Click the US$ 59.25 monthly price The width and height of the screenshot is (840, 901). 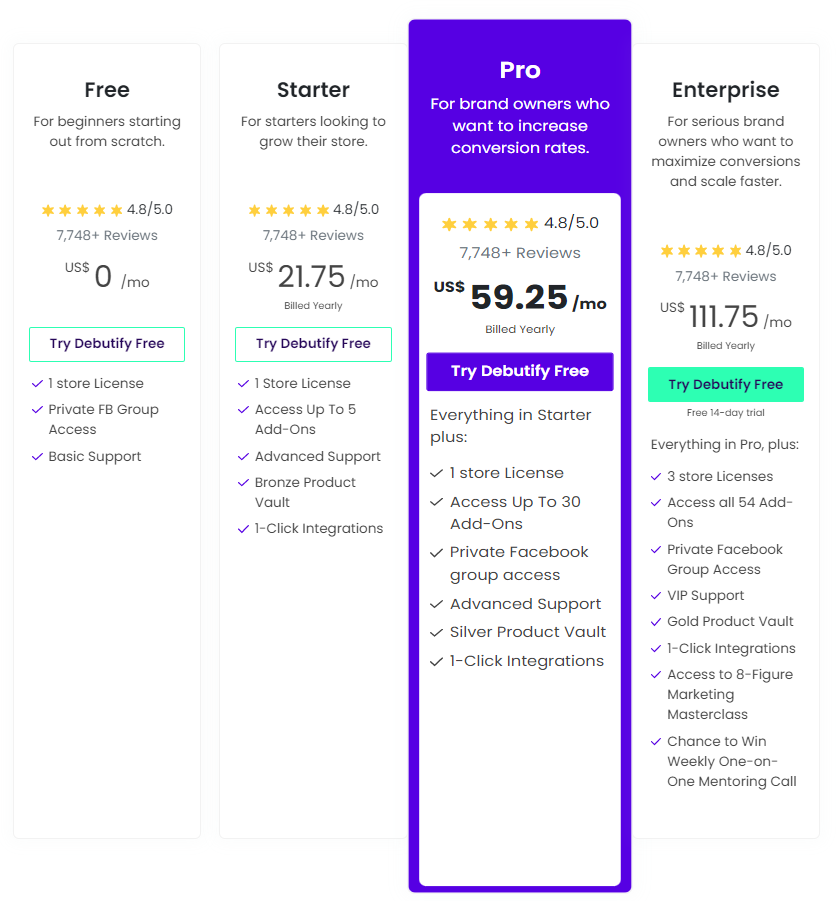[520, 299]
